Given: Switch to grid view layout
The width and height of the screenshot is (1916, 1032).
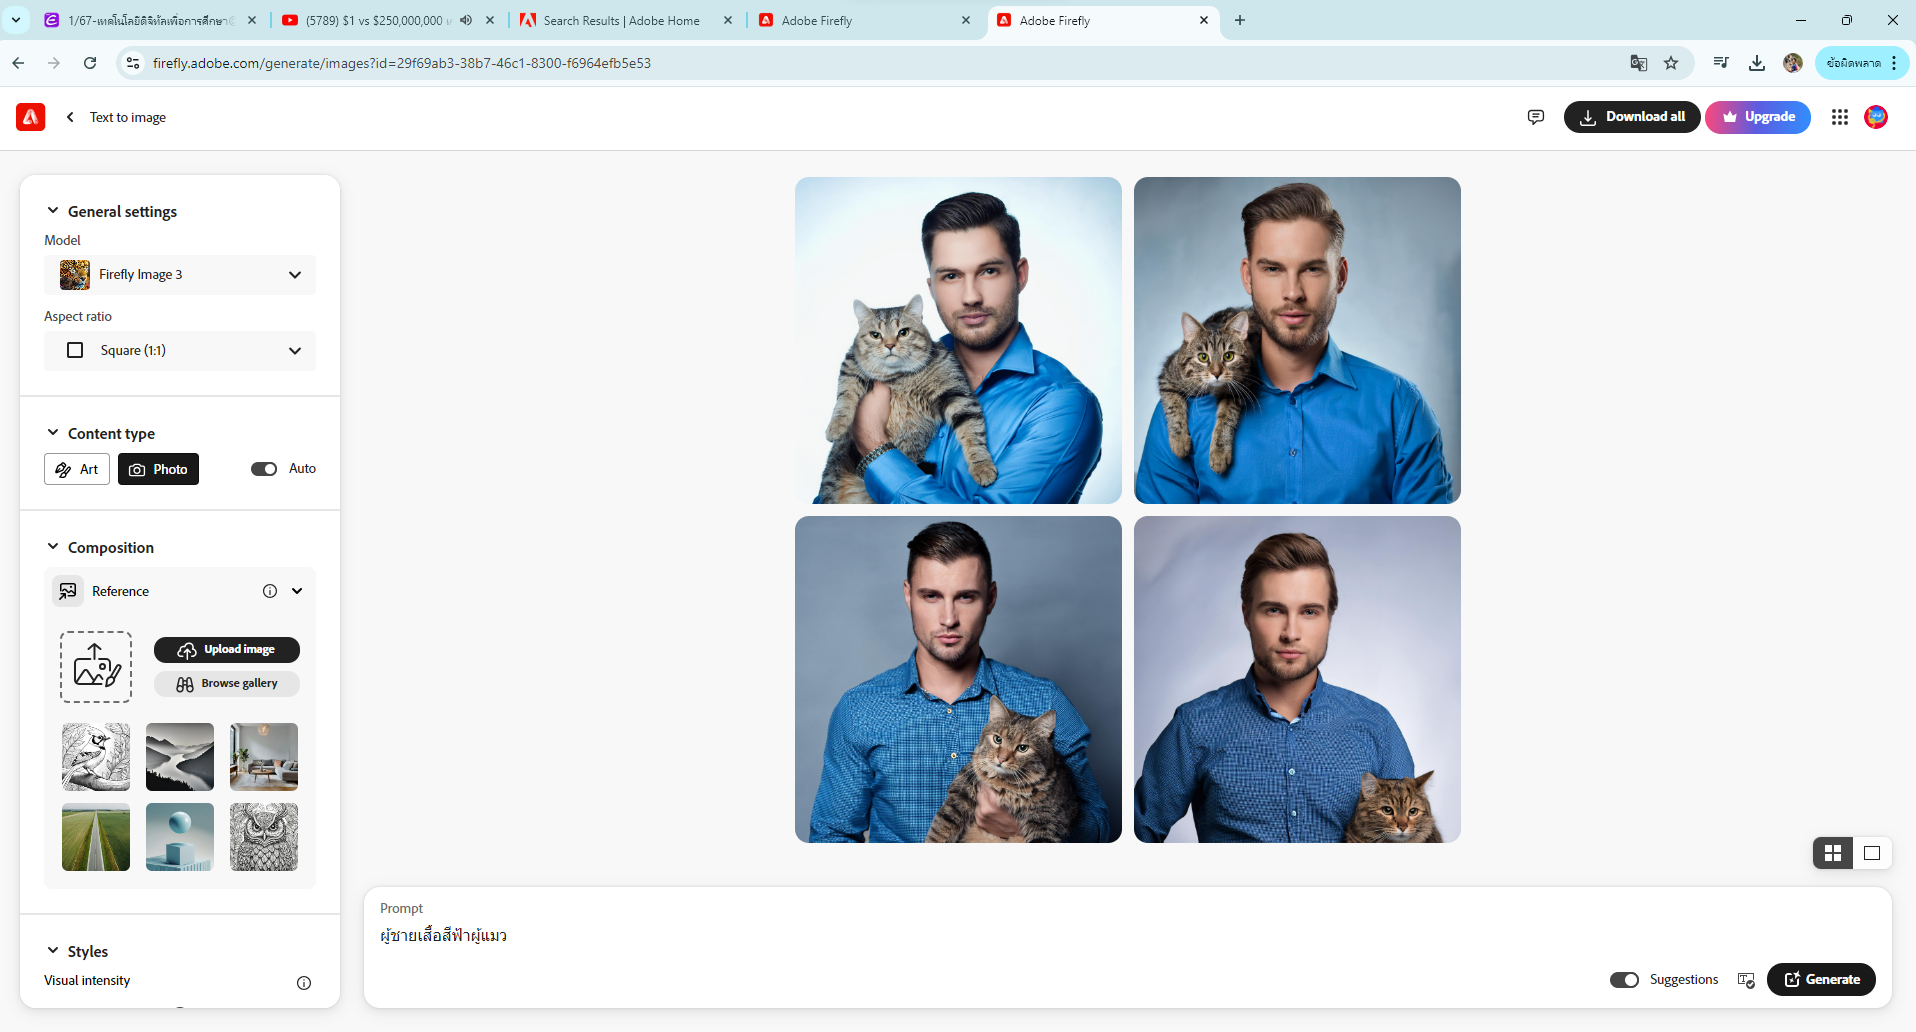Looking at the screenshot, I should click(1833, 853).
